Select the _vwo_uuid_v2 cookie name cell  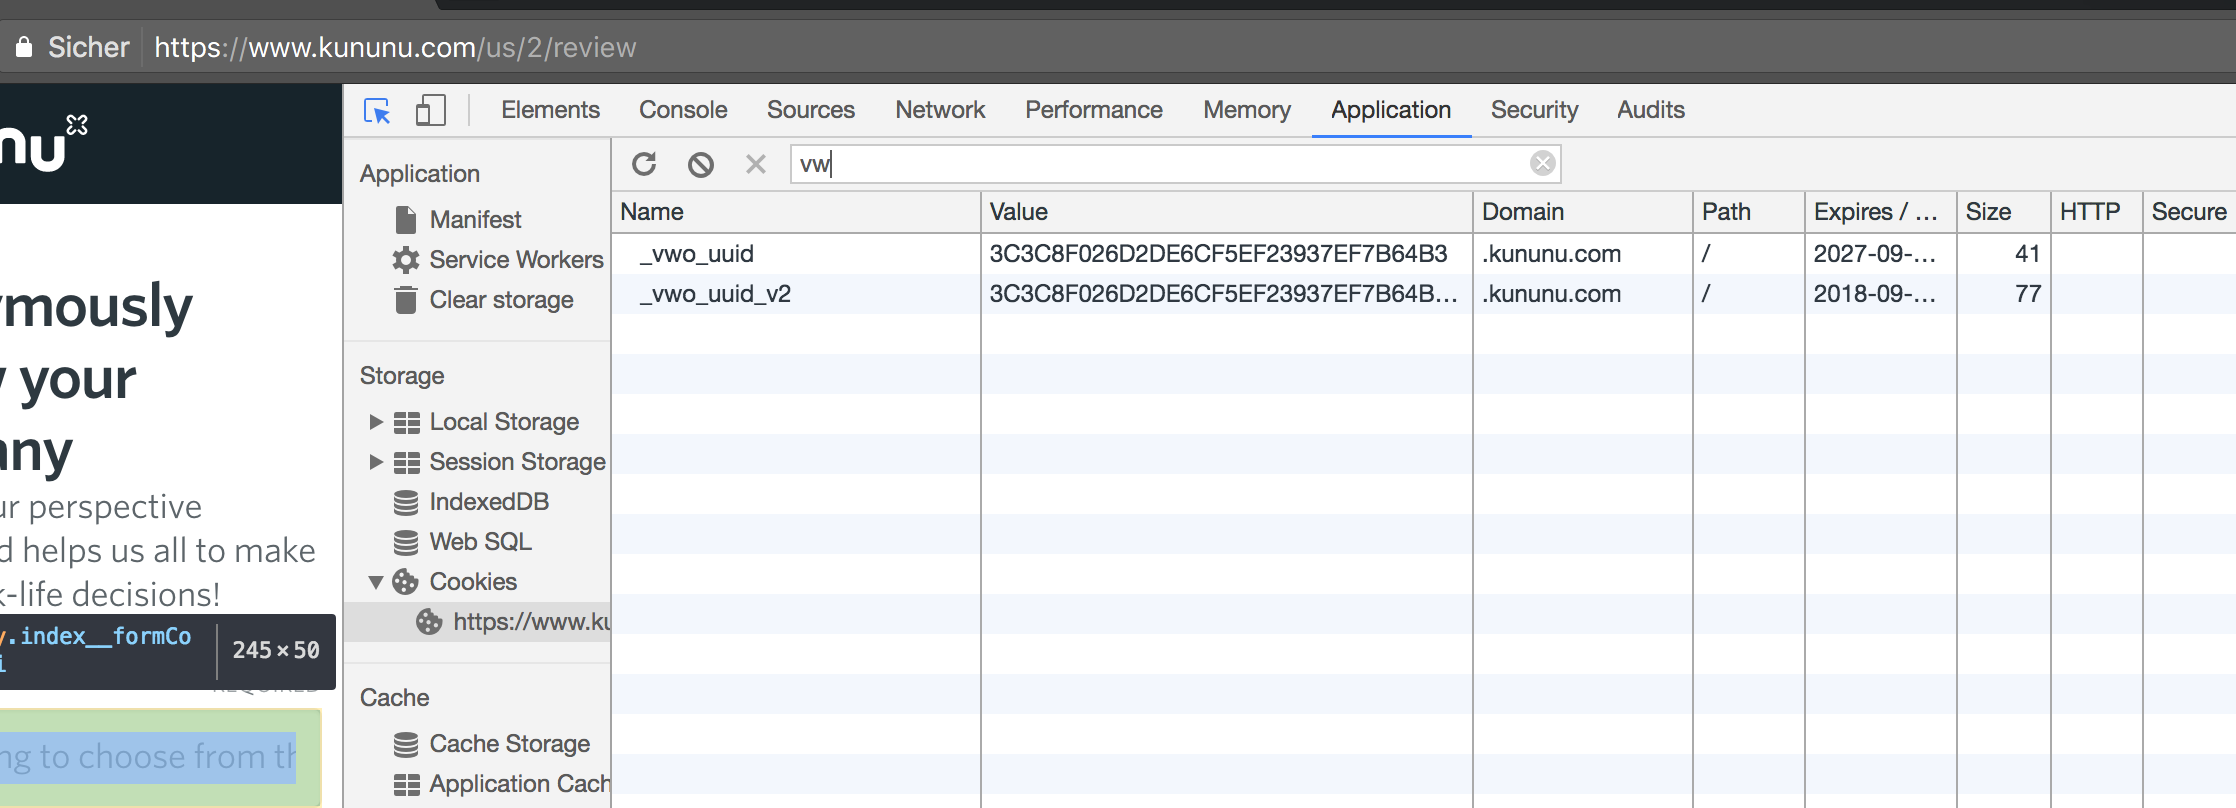796,294
